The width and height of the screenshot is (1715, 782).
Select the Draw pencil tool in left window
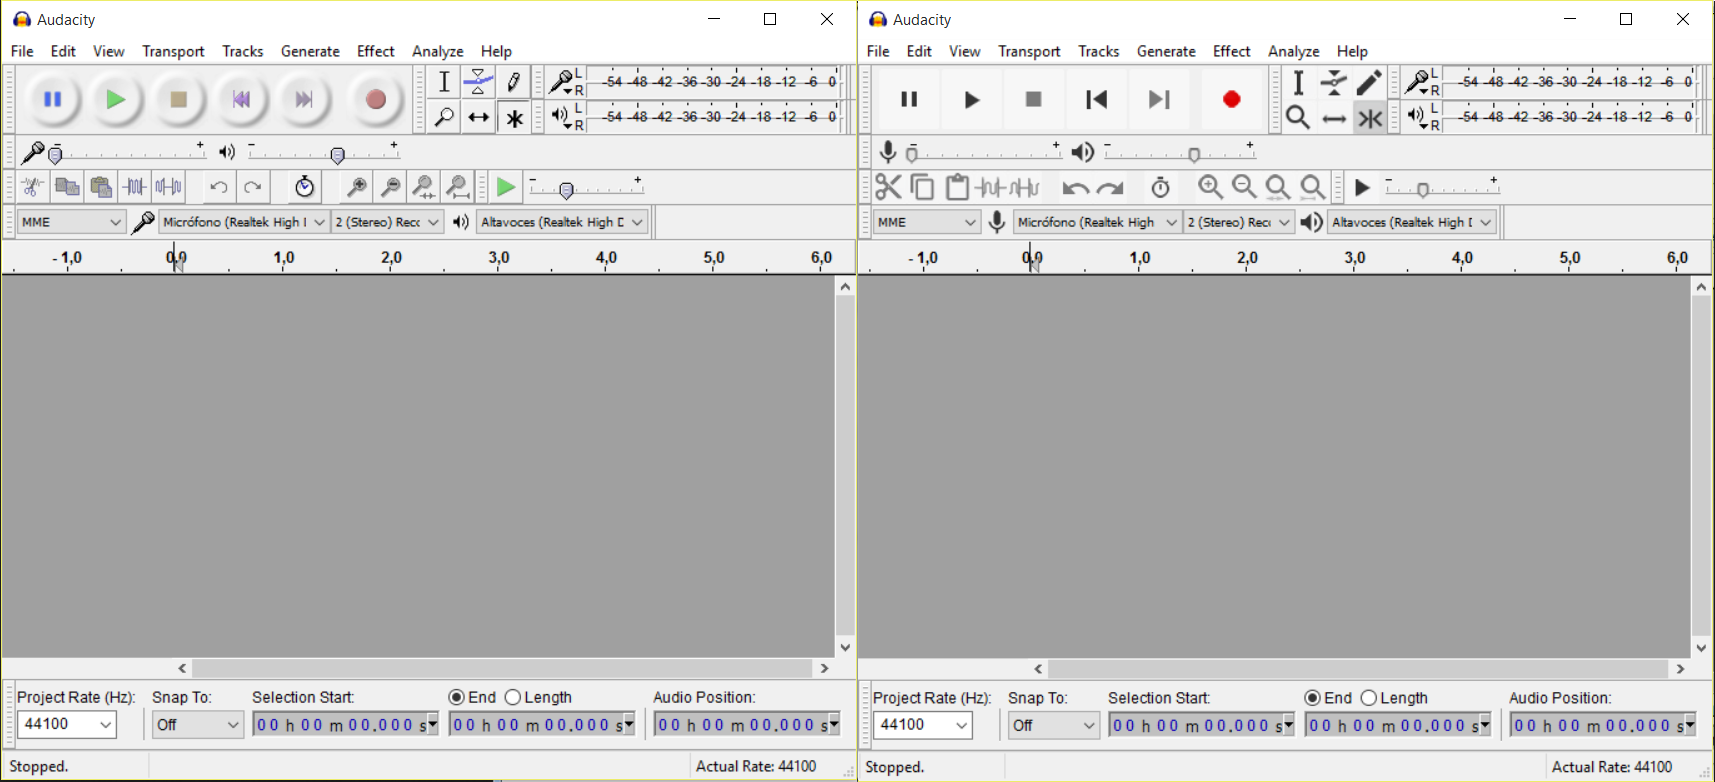point(514,82)
